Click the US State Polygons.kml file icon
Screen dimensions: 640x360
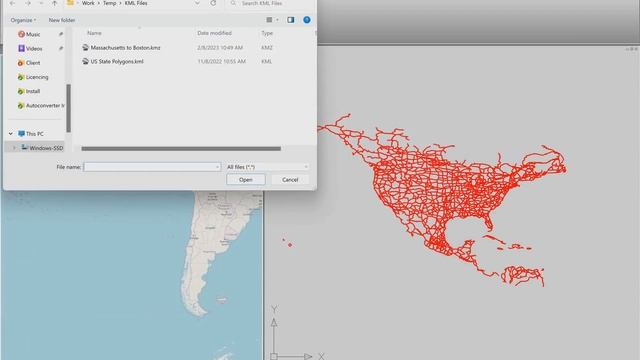[85, 62]
